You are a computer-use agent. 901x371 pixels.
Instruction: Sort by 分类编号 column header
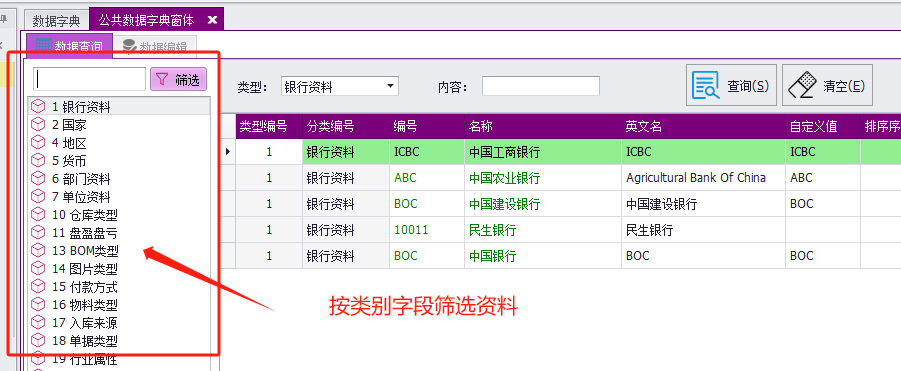tap(346, 126)
